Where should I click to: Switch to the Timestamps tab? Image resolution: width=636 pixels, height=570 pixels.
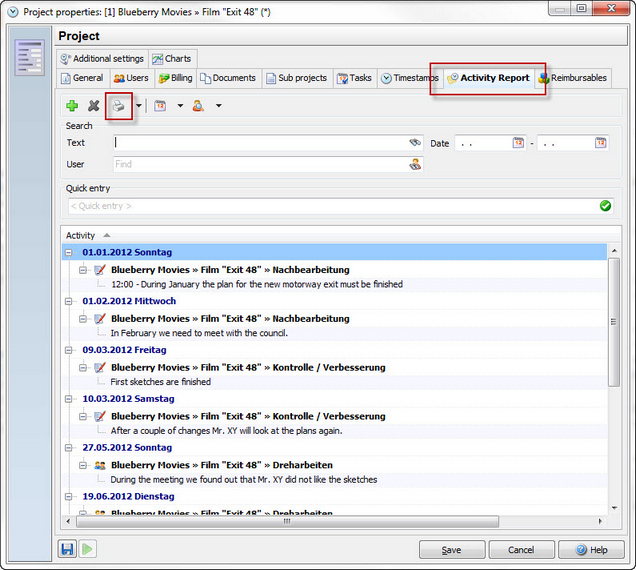[410, 78]
